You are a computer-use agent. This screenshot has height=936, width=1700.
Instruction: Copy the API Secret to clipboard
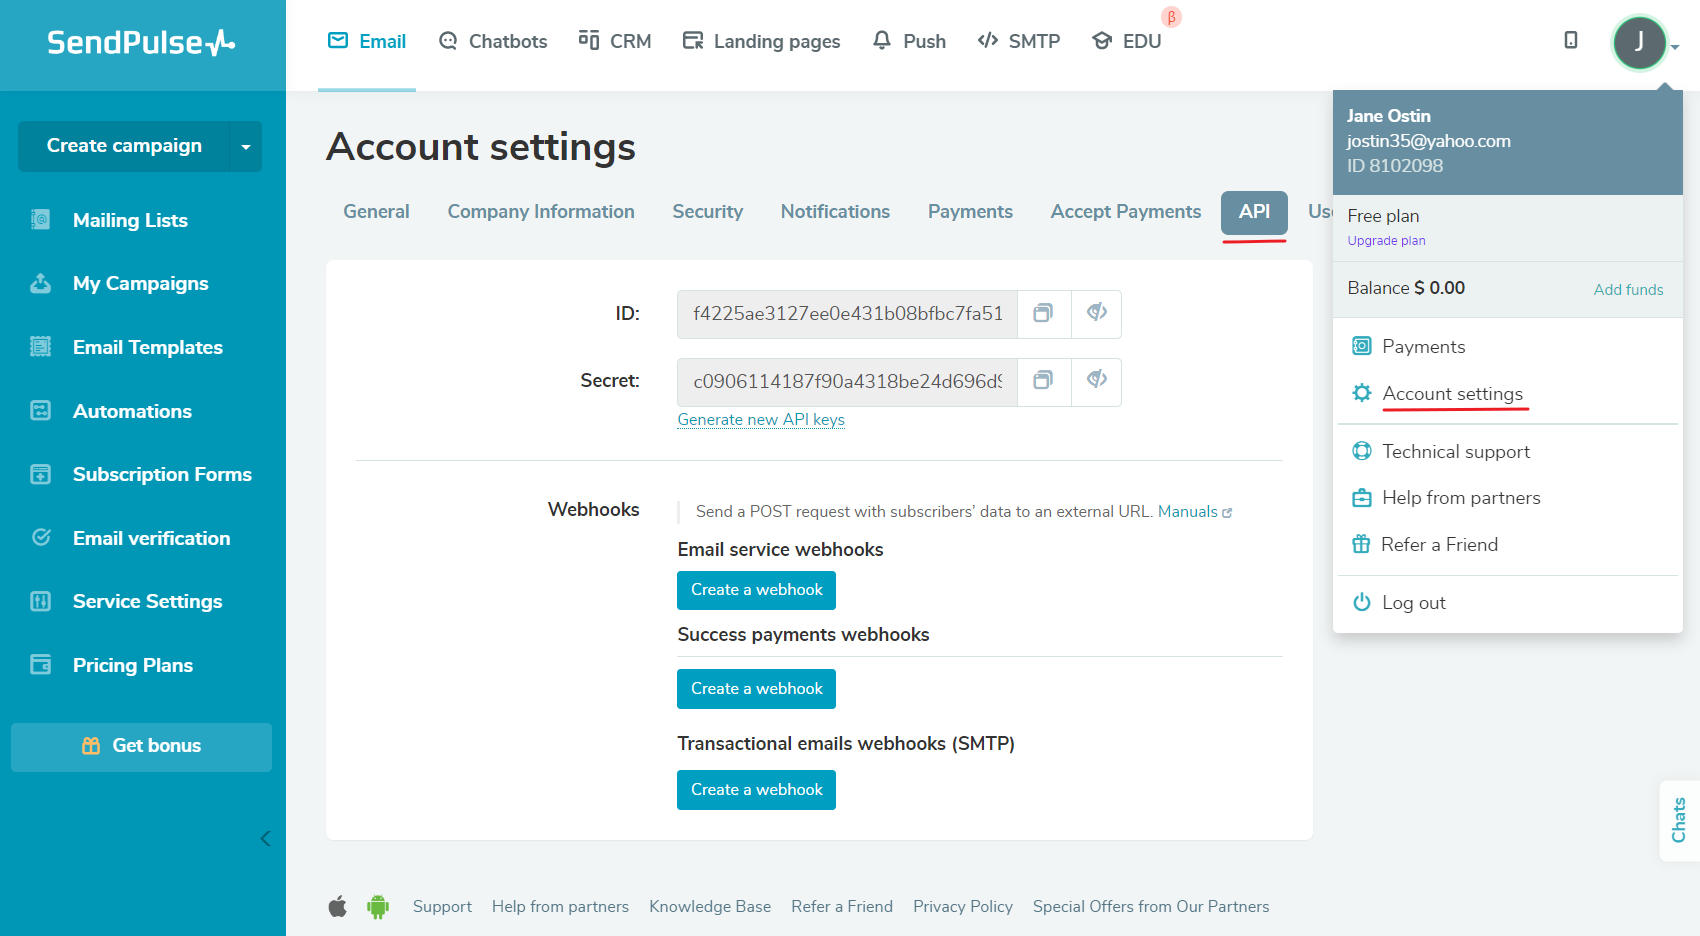1043,381
